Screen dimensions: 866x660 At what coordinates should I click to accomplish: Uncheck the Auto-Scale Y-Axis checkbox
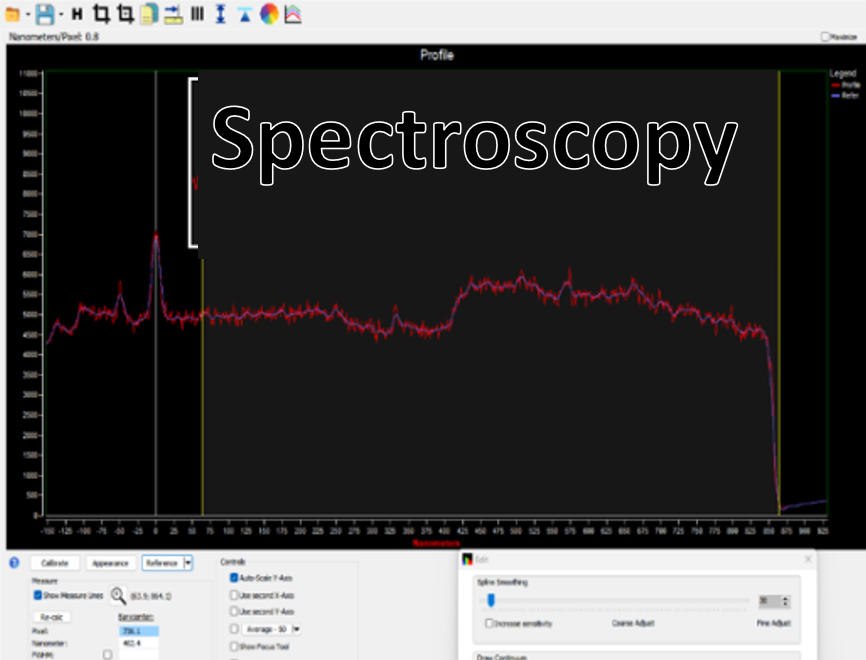tap(234, 578)
